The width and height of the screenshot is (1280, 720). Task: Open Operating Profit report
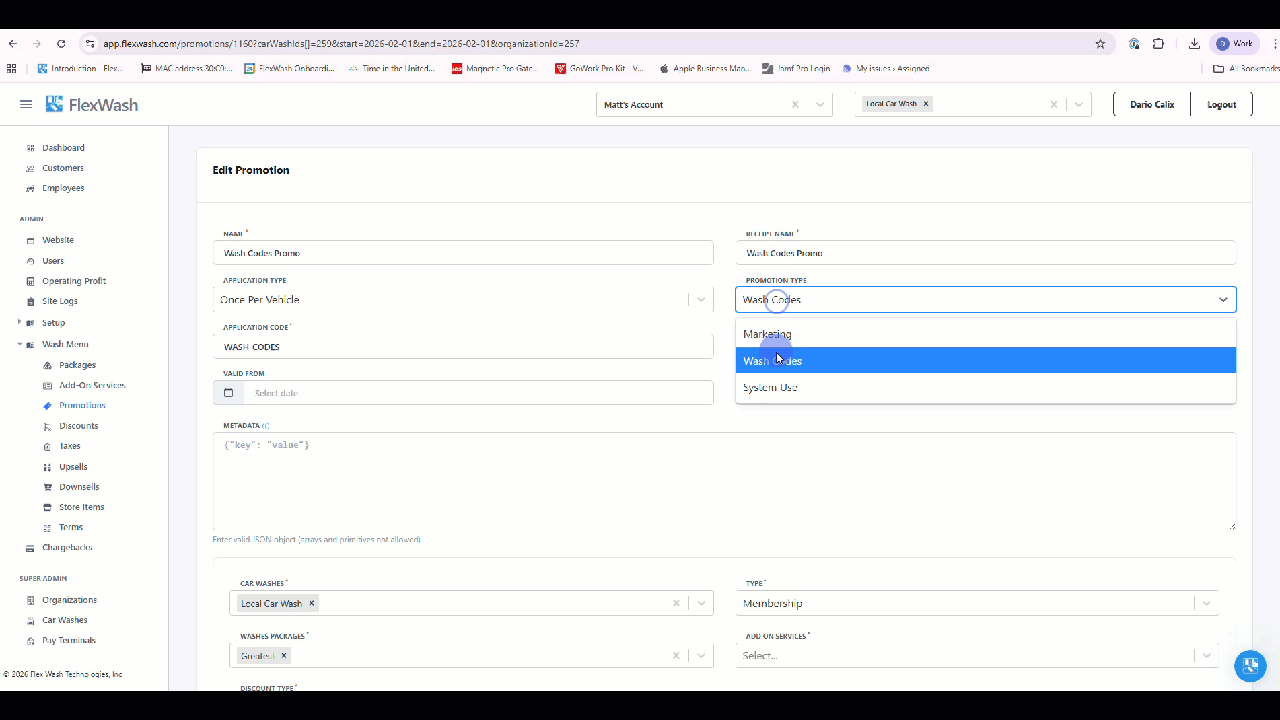(74, 281)
